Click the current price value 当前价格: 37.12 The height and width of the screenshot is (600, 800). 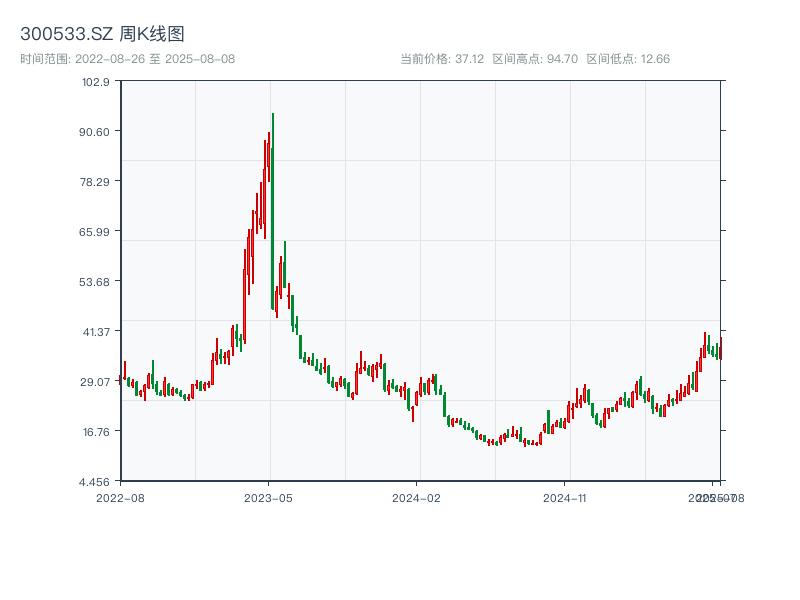(442, 59)
